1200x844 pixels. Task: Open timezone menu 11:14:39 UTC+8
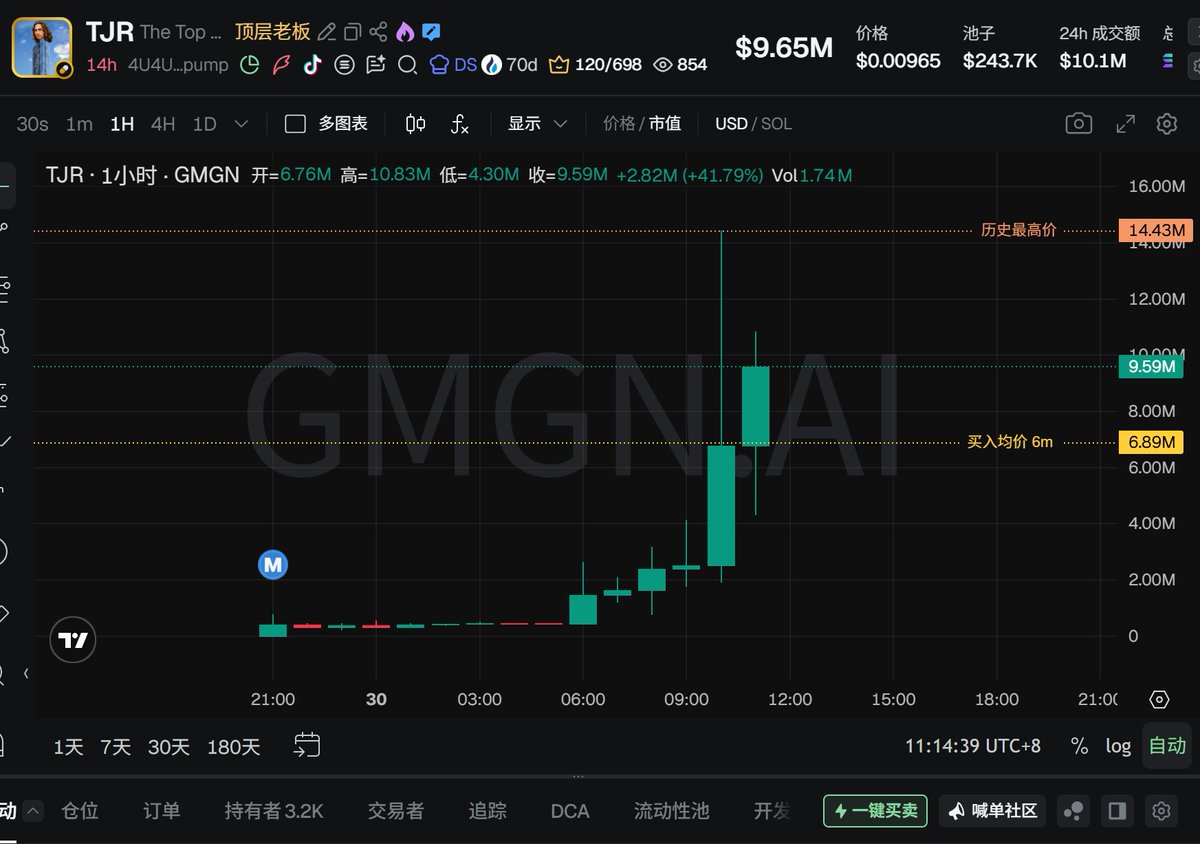[973, 746]
